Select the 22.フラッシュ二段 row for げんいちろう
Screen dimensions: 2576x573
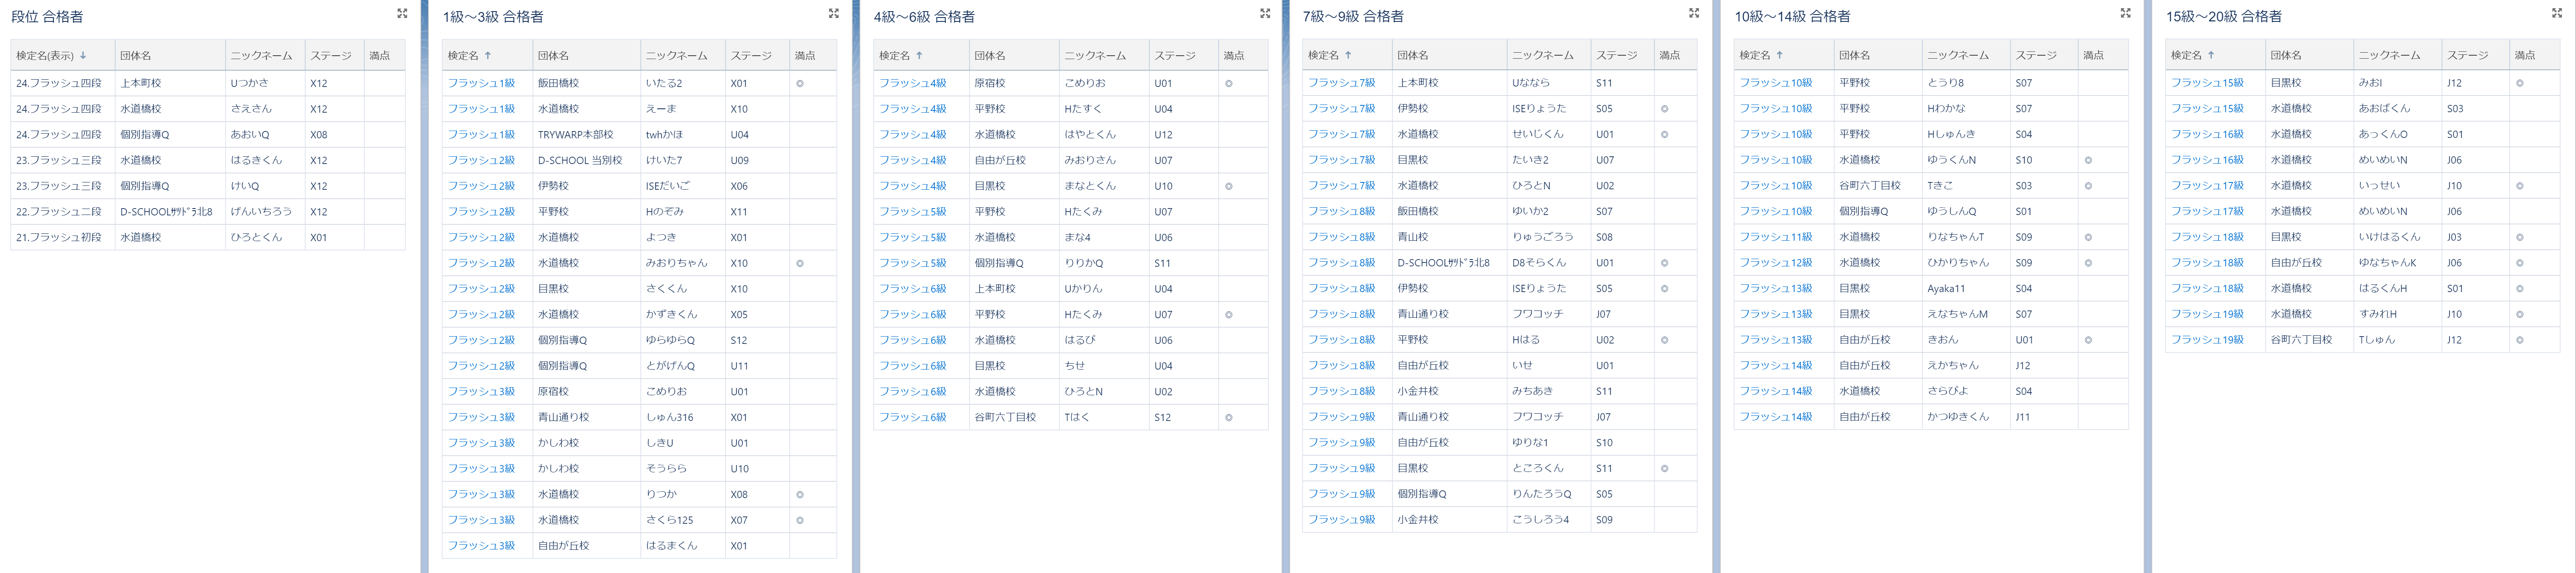208,212
